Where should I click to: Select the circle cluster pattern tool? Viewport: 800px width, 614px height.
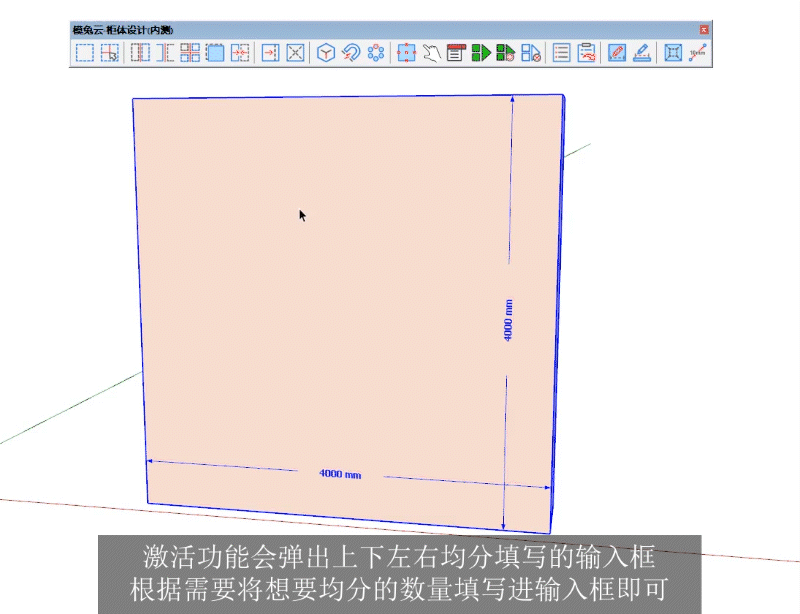click(x=378, y=53)
